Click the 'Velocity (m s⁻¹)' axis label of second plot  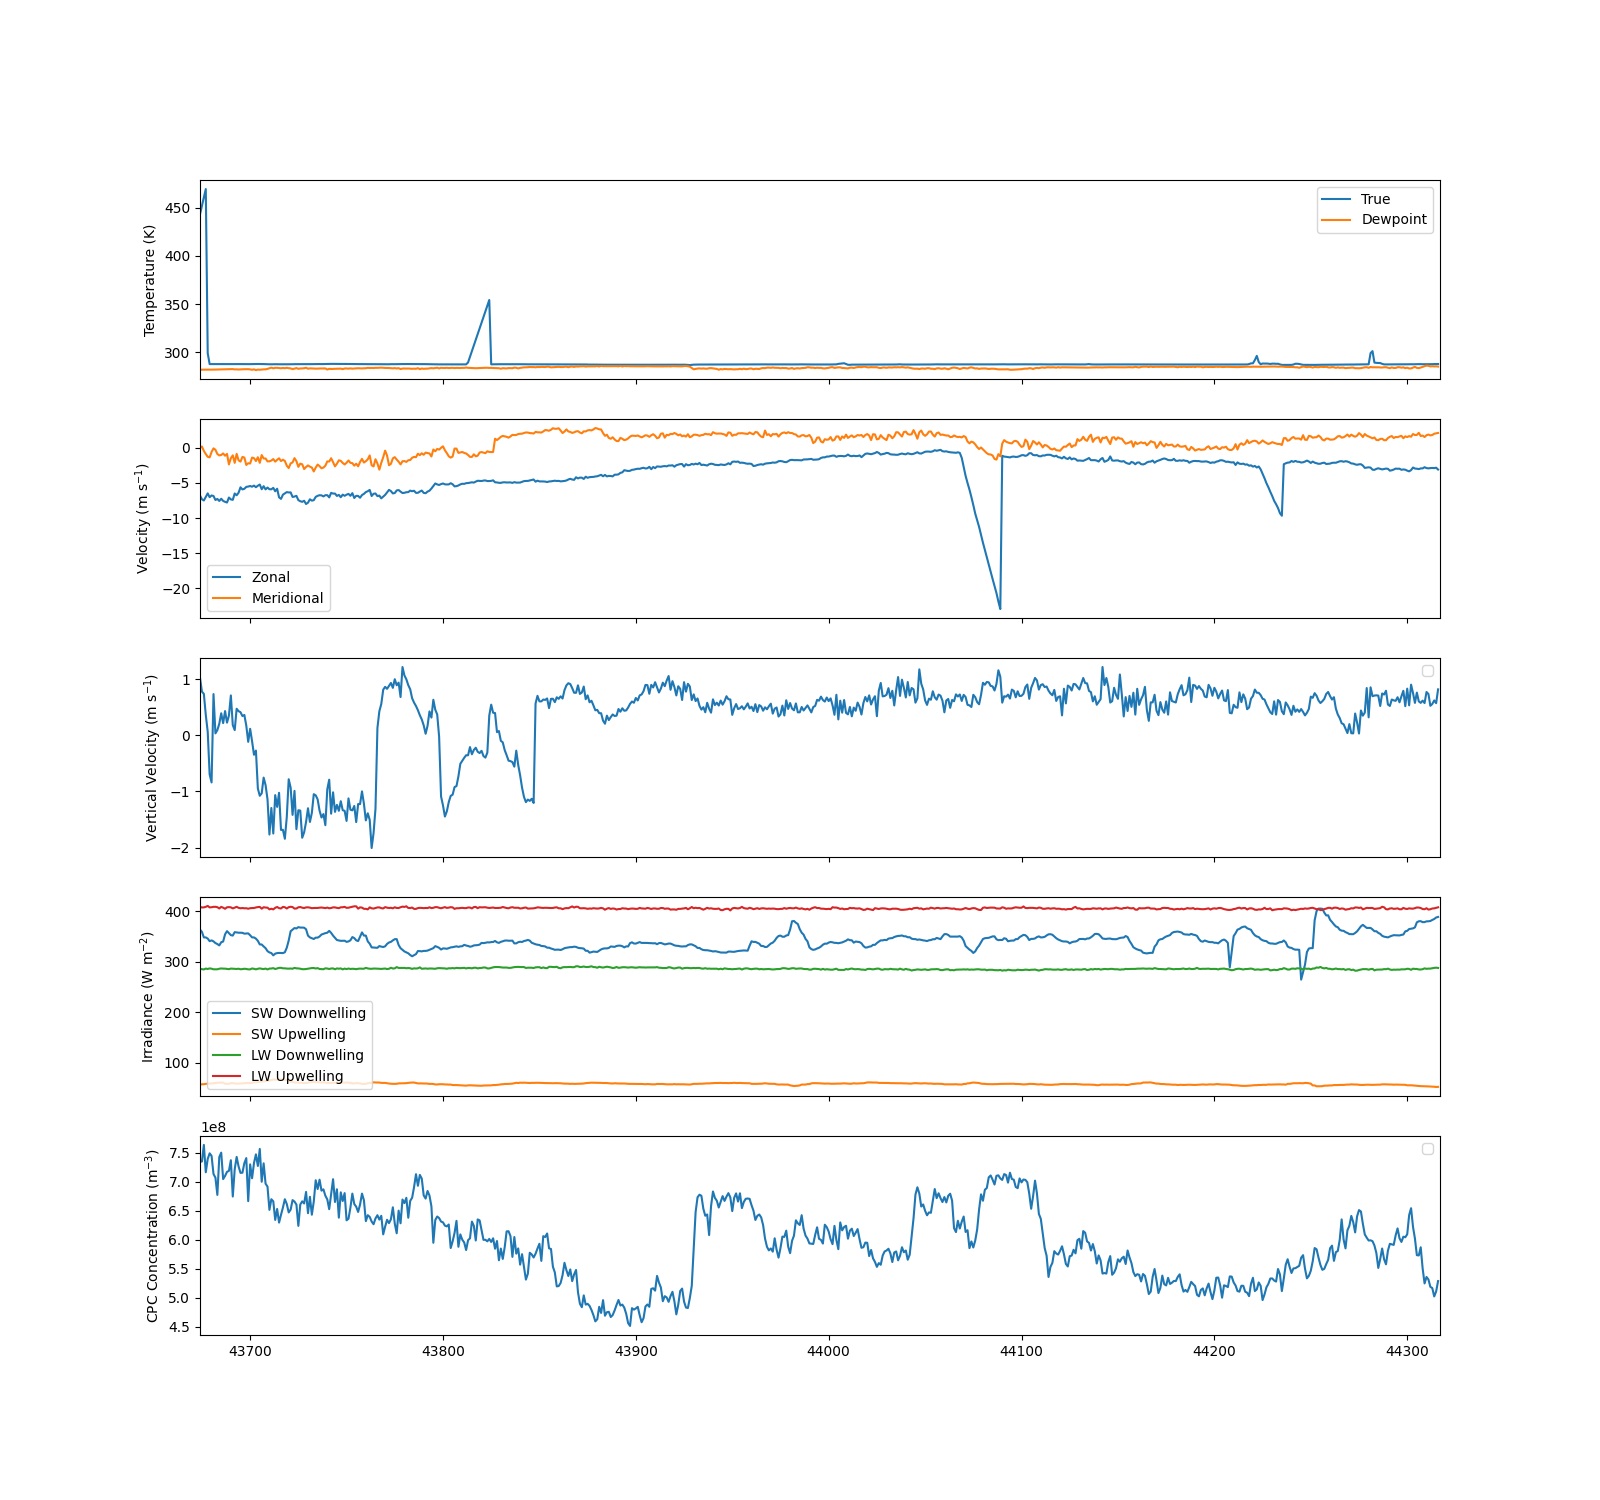point(142,518)
